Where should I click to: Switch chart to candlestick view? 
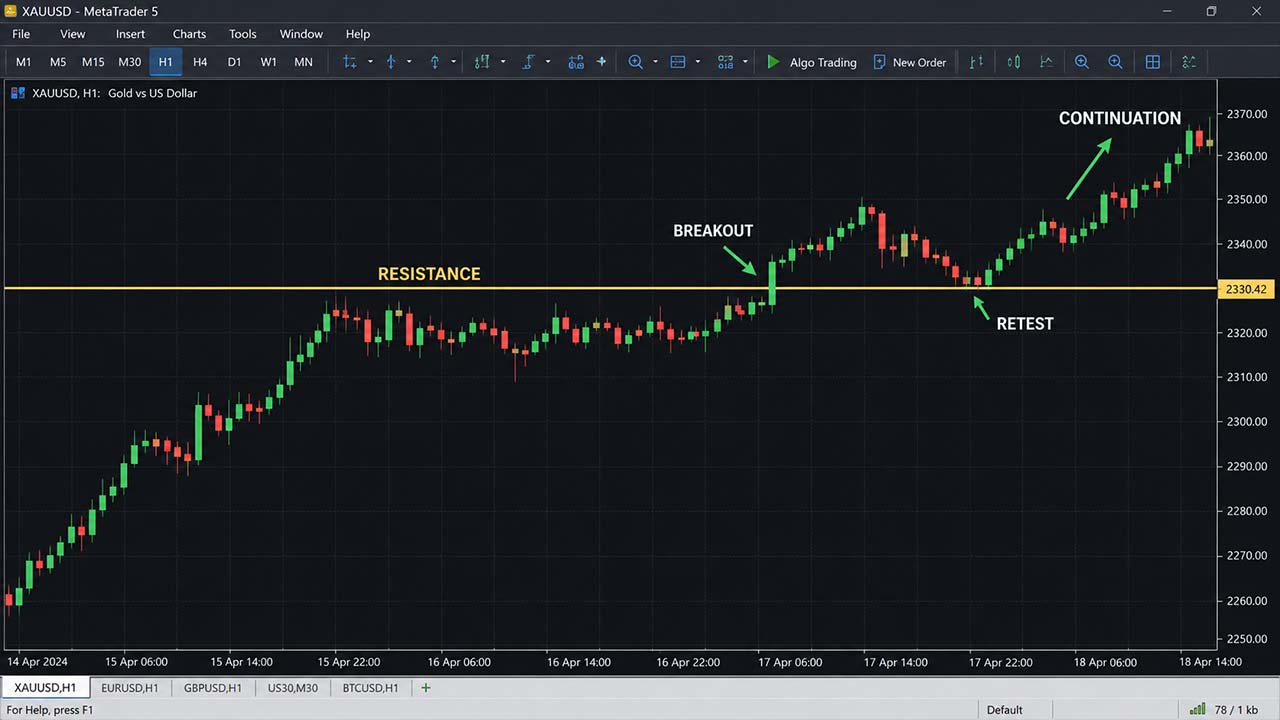(1014, 62)
